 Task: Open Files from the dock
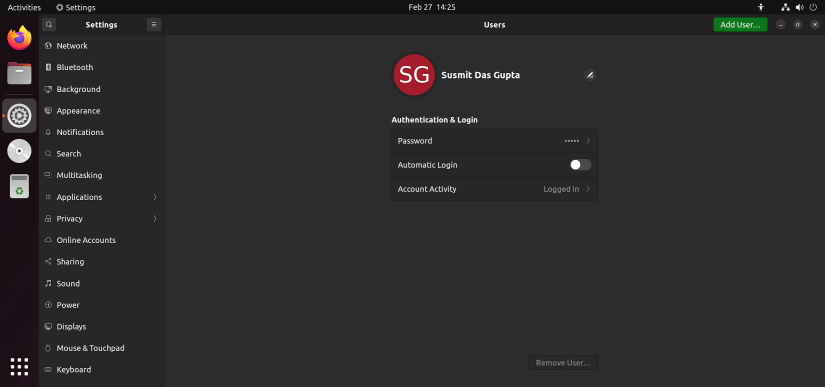[x=19, y=73]
